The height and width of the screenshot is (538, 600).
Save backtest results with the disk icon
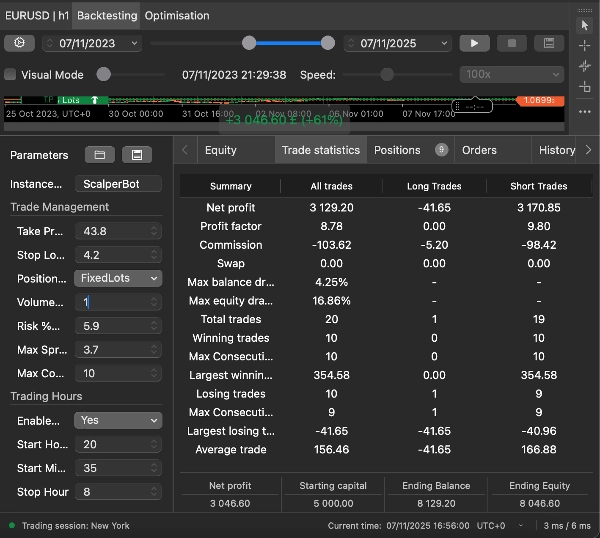549,44
